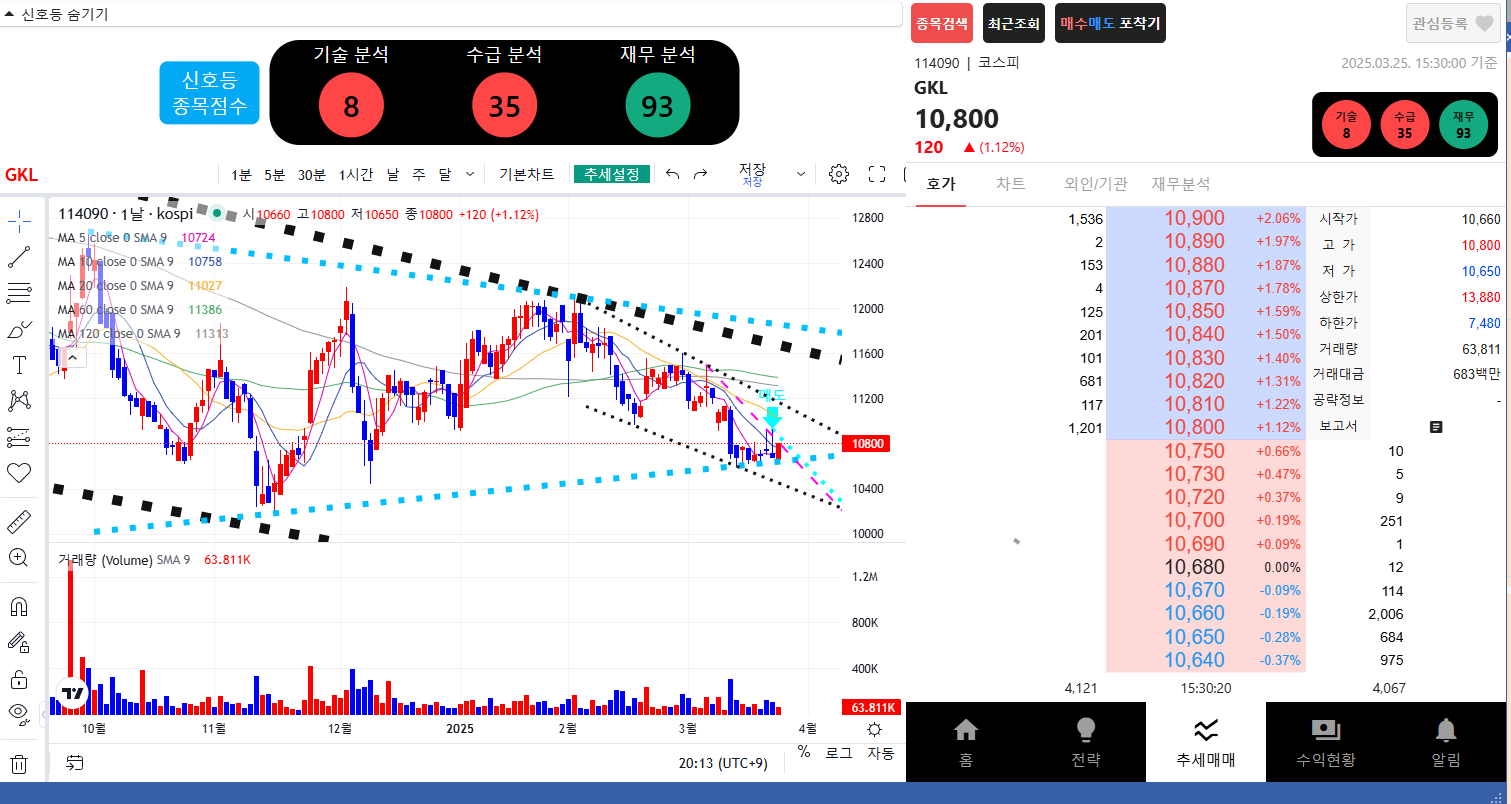
Task: Open the Fibonacci retracement tool
Action: (19, 293)
